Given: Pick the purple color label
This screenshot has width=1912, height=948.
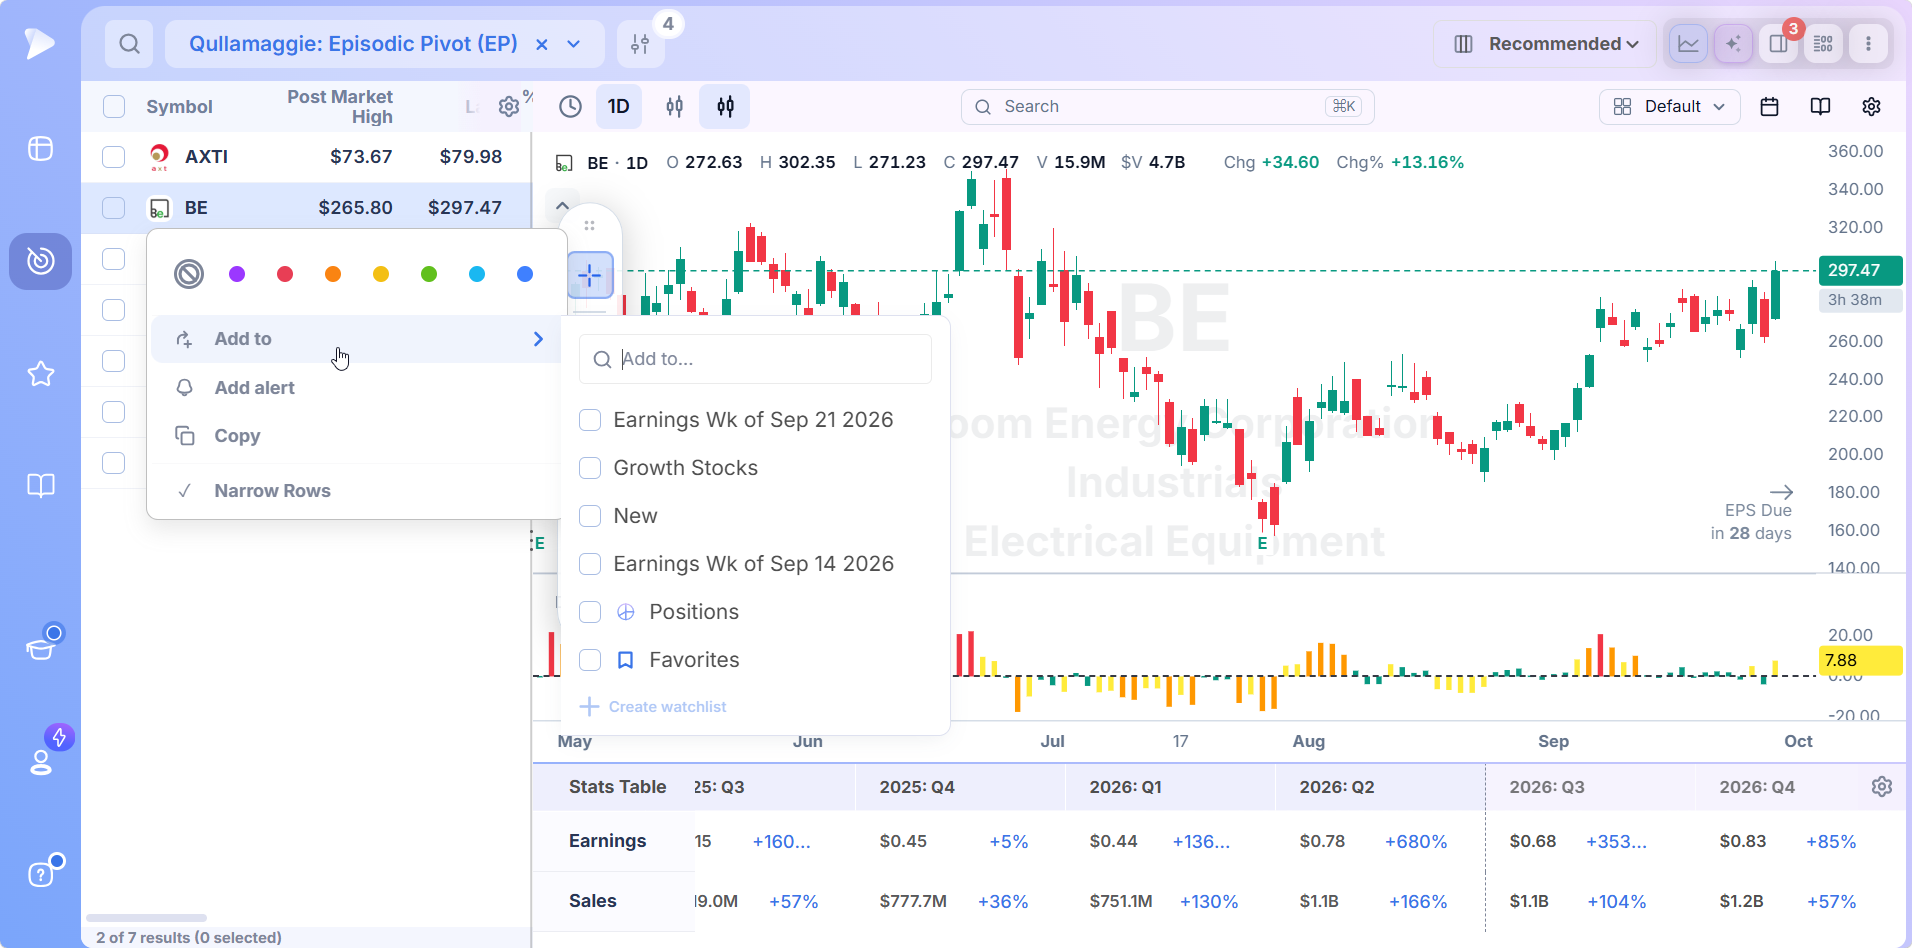Looking at the screenshot, I should (237, 274).
